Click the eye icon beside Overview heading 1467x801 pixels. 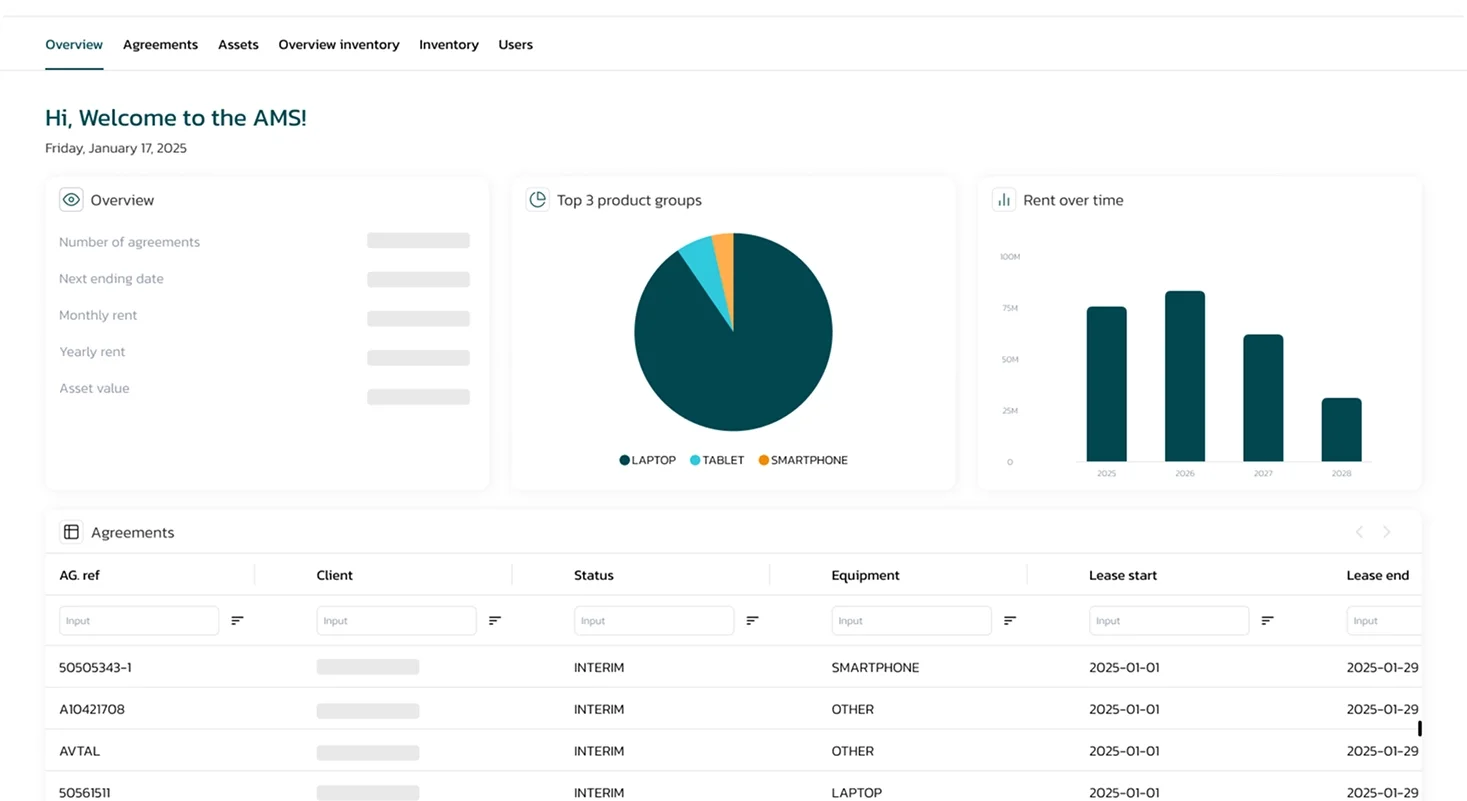pyautogui.click(x=71, y=200)
